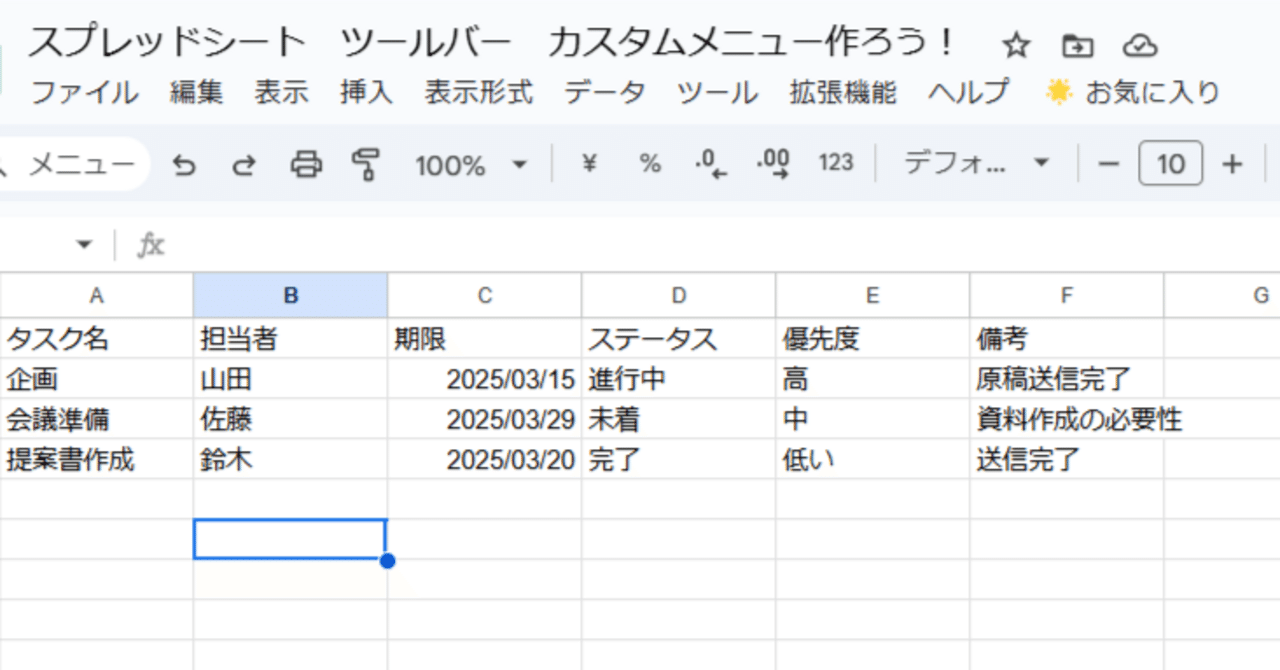This screenshot has width=1280, height=670.
Task: Increase decimal places with the .00 icon
Action: (x=771, y=164)
